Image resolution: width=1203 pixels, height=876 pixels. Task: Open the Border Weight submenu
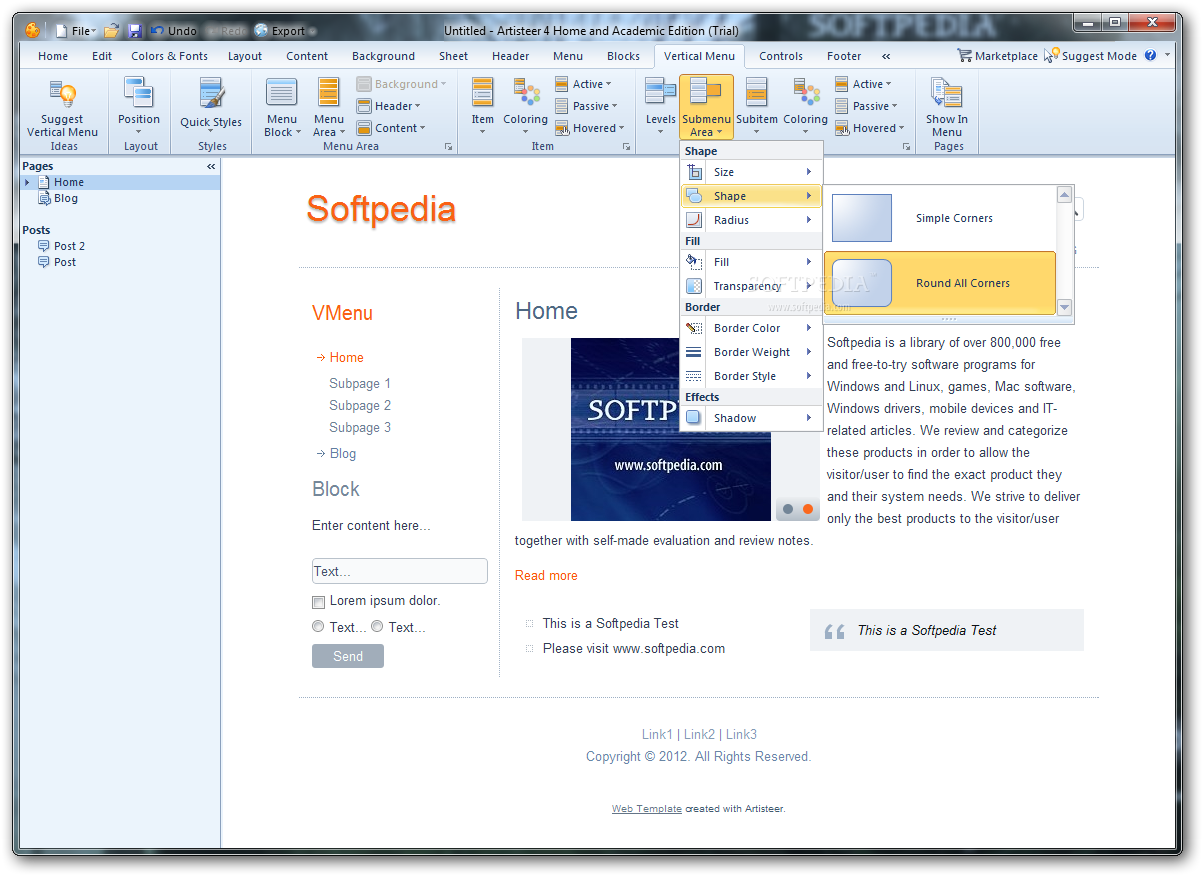coord(750,352)
